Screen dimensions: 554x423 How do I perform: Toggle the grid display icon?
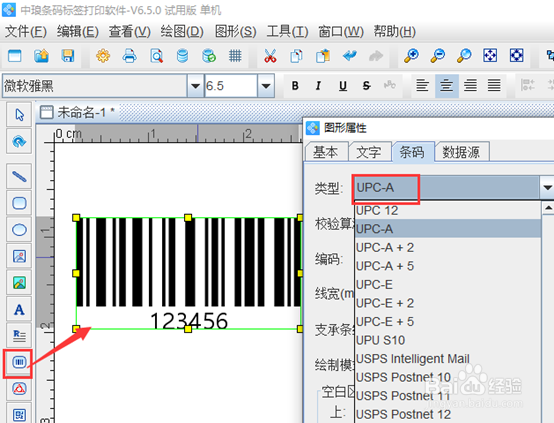(x=235, y=56)
